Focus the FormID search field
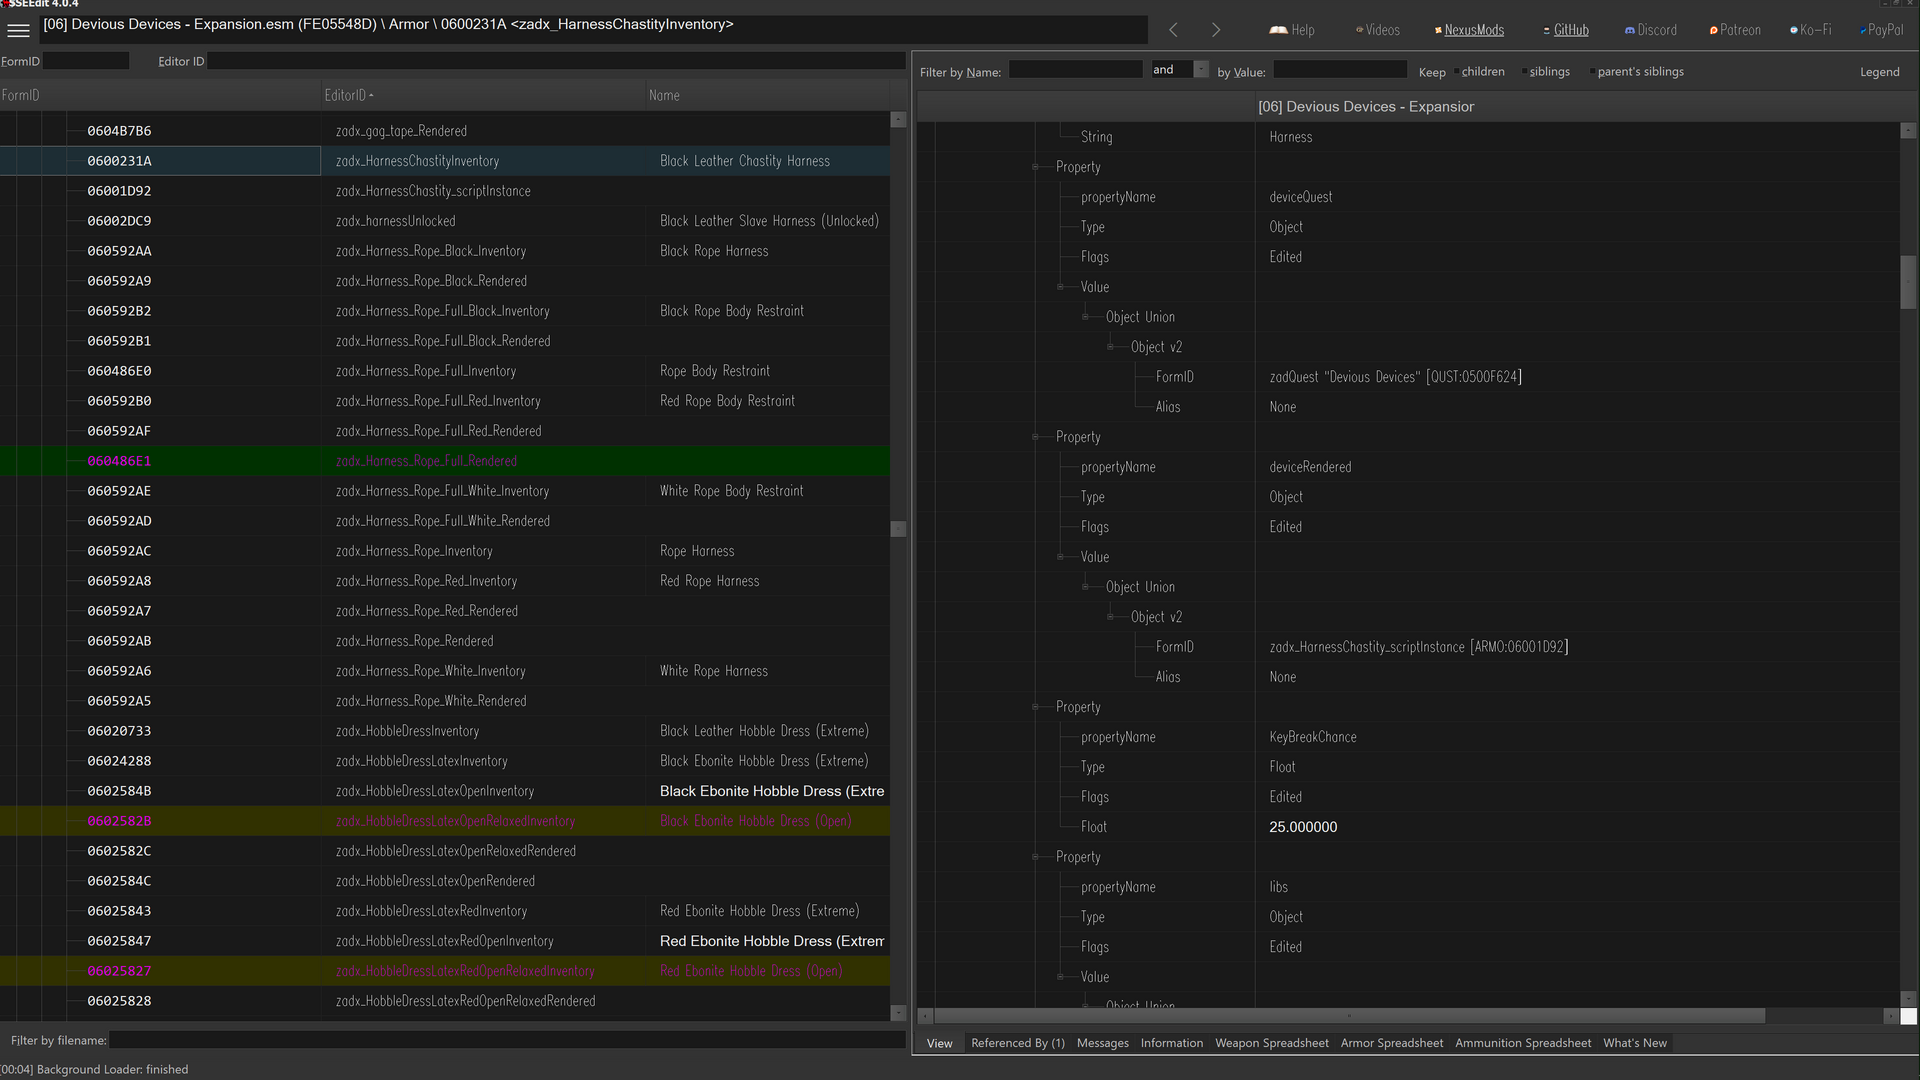The height and width of the screenshot is (1080, 1920). tap(86, 61)
